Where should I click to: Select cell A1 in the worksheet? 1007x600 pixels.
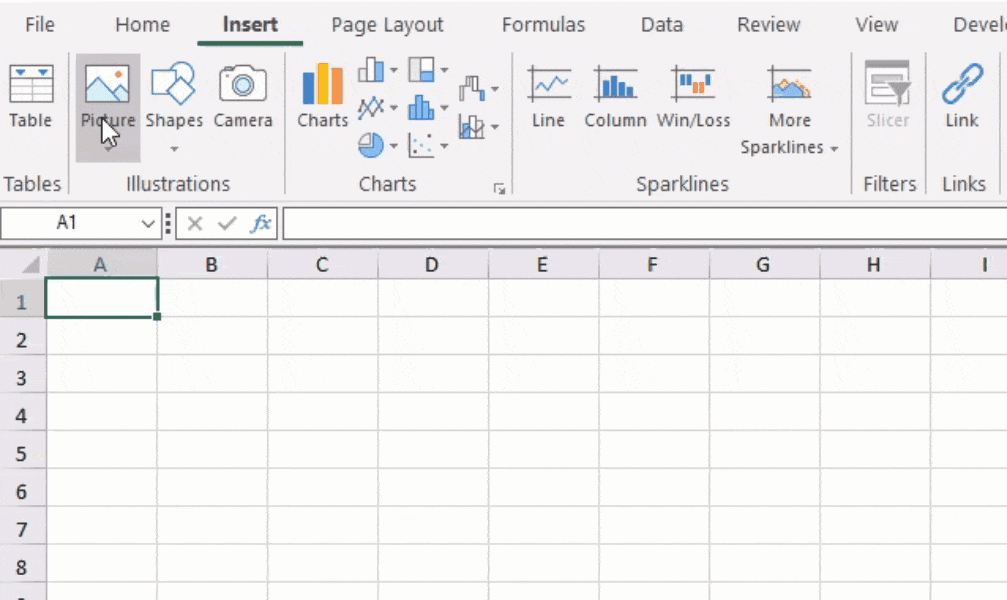[x=99, y=296]
